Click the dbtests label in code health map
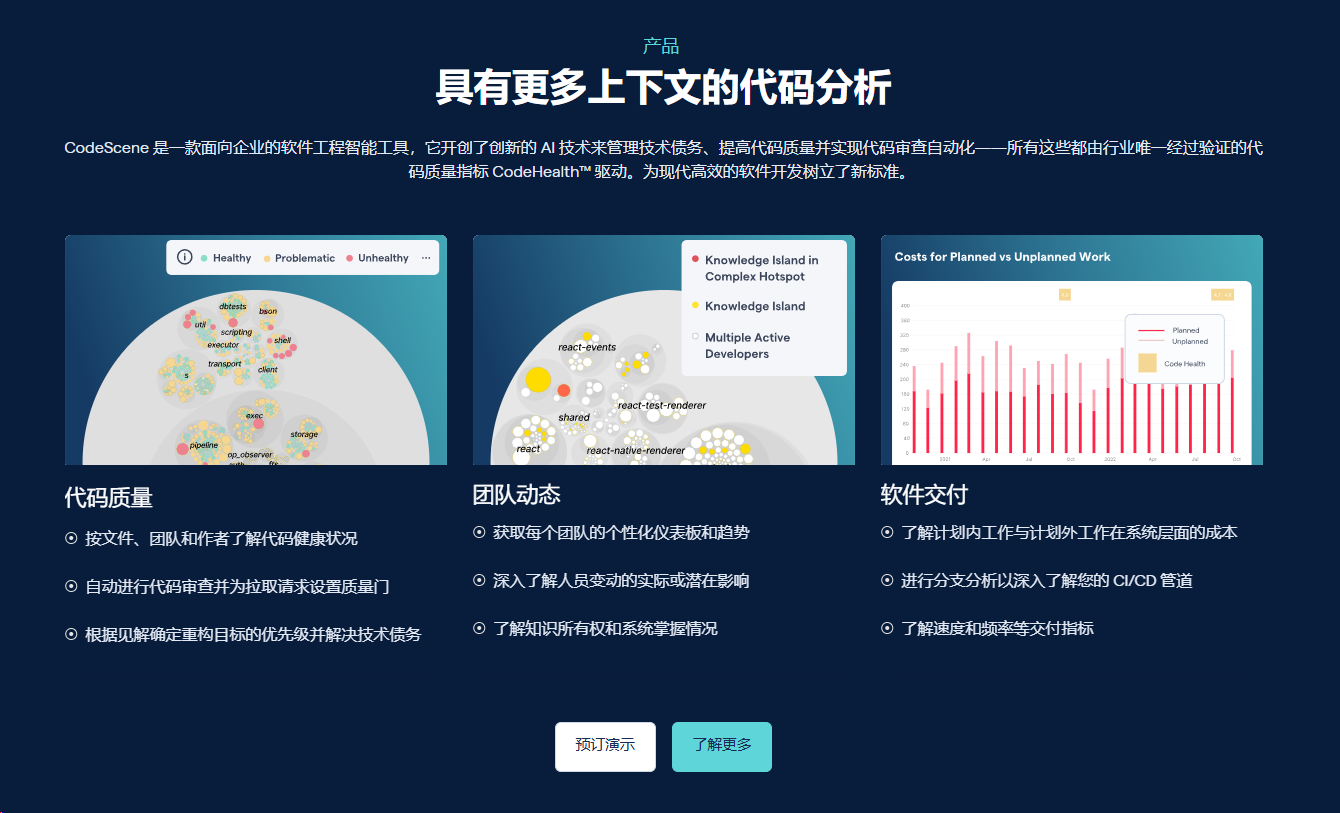The image size is (1340, 813). (x=233, y=306)
